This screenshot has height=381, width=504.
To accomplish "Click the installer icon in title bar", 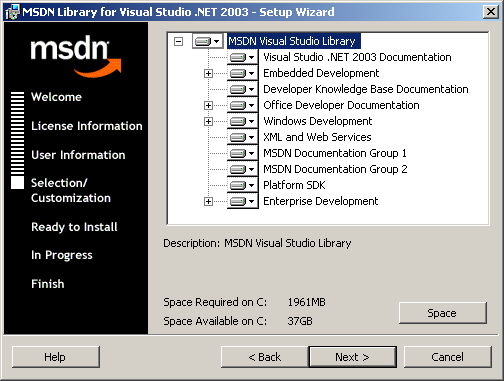I will tap(12, 12).
